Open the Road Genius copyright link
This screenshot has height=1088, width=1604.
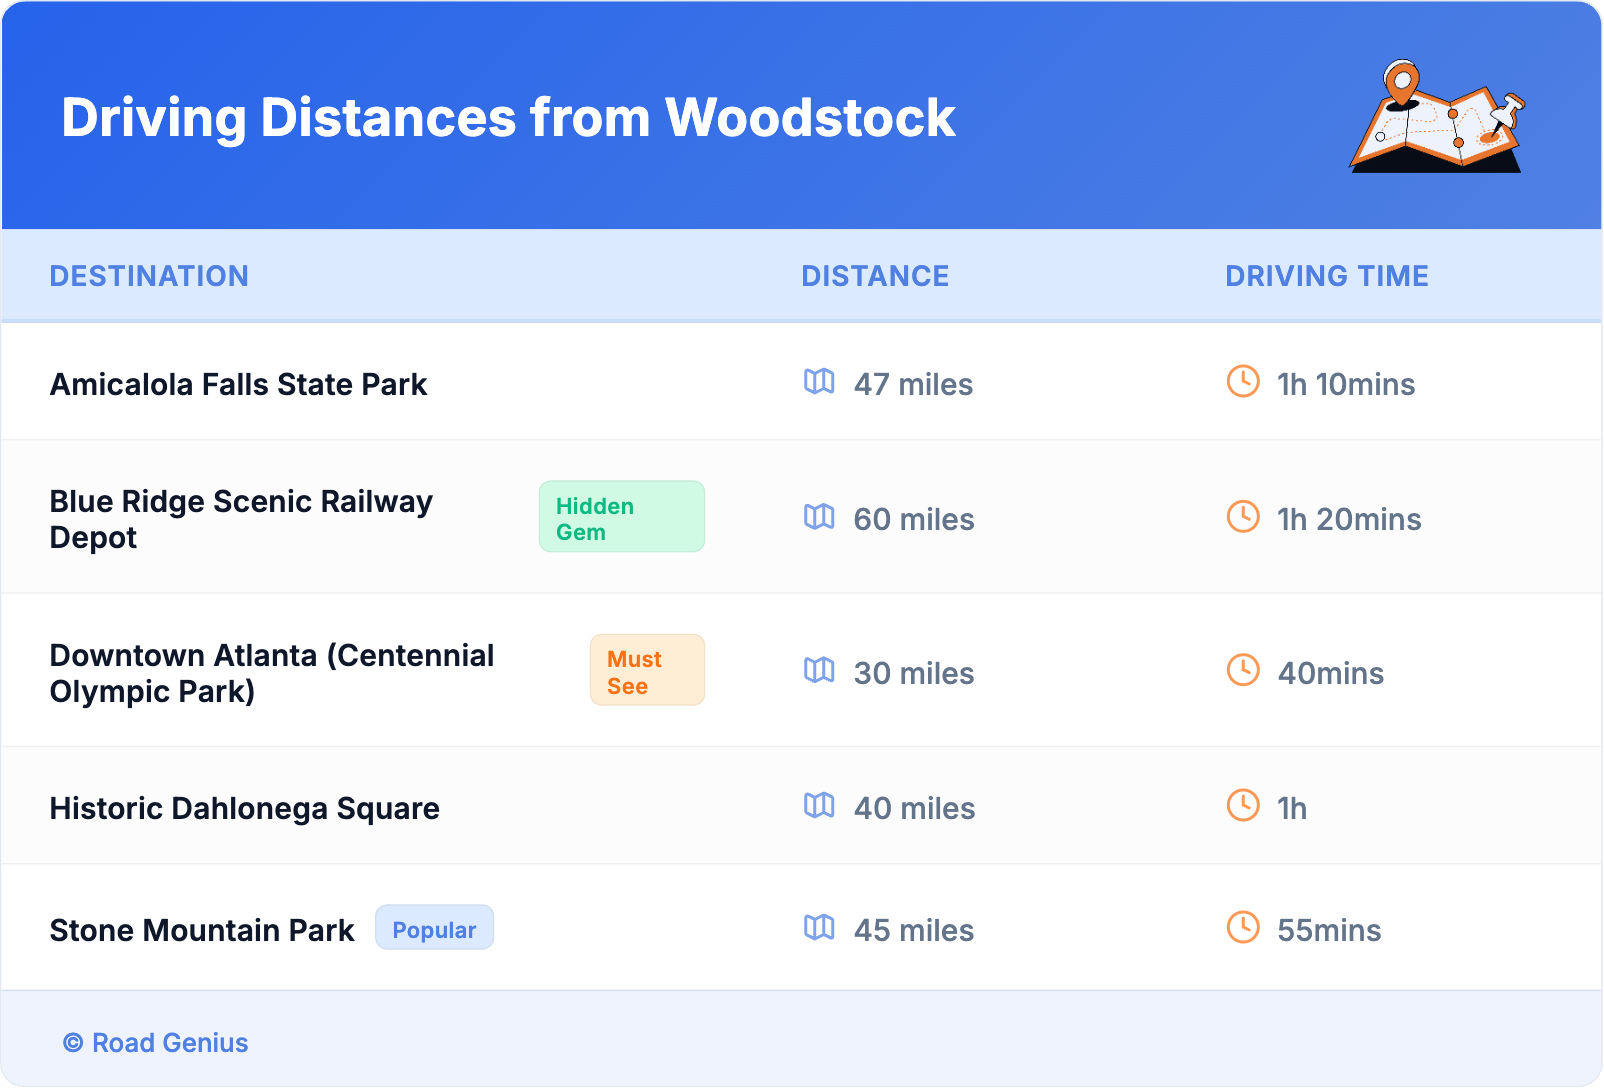coord(156,1043)
